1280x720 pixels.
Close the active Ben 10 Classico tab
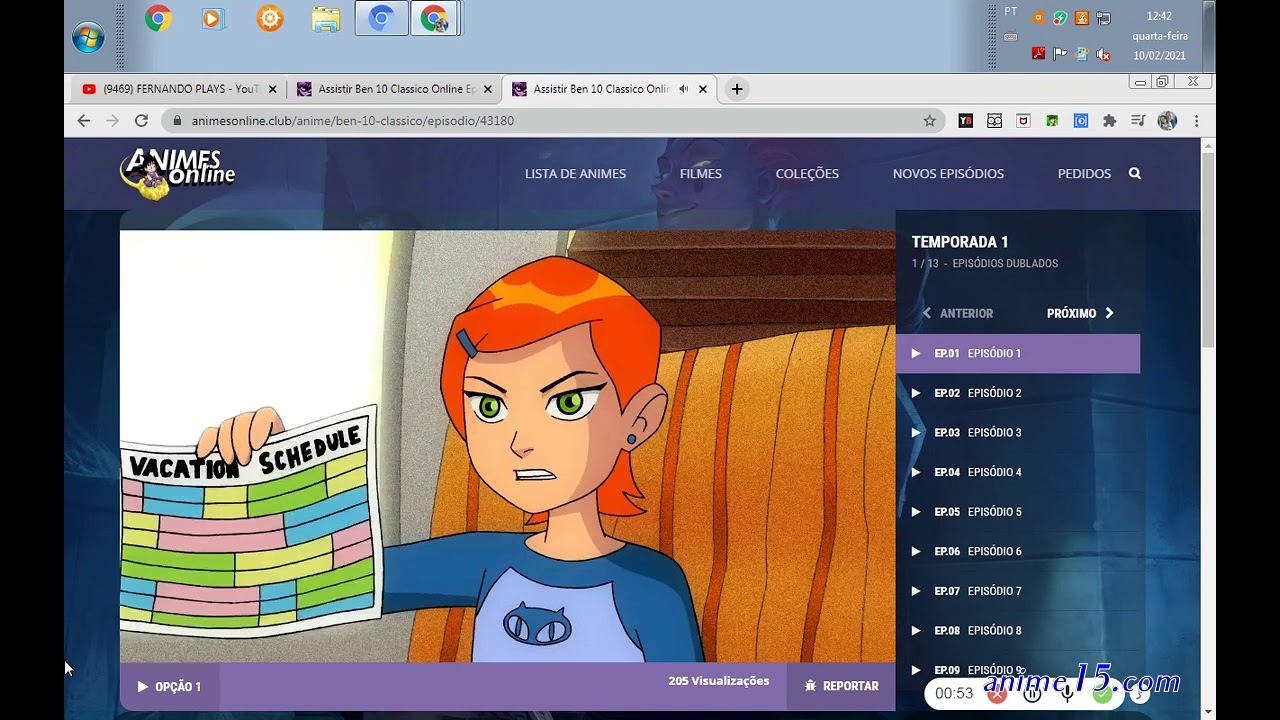pos(703,89)
